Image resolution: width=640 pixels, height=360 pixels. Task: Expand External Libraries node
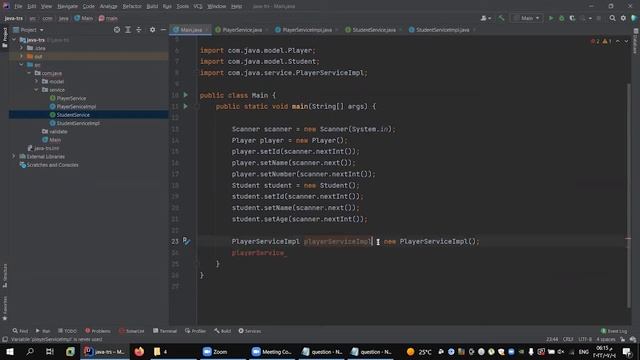[14, 156]
